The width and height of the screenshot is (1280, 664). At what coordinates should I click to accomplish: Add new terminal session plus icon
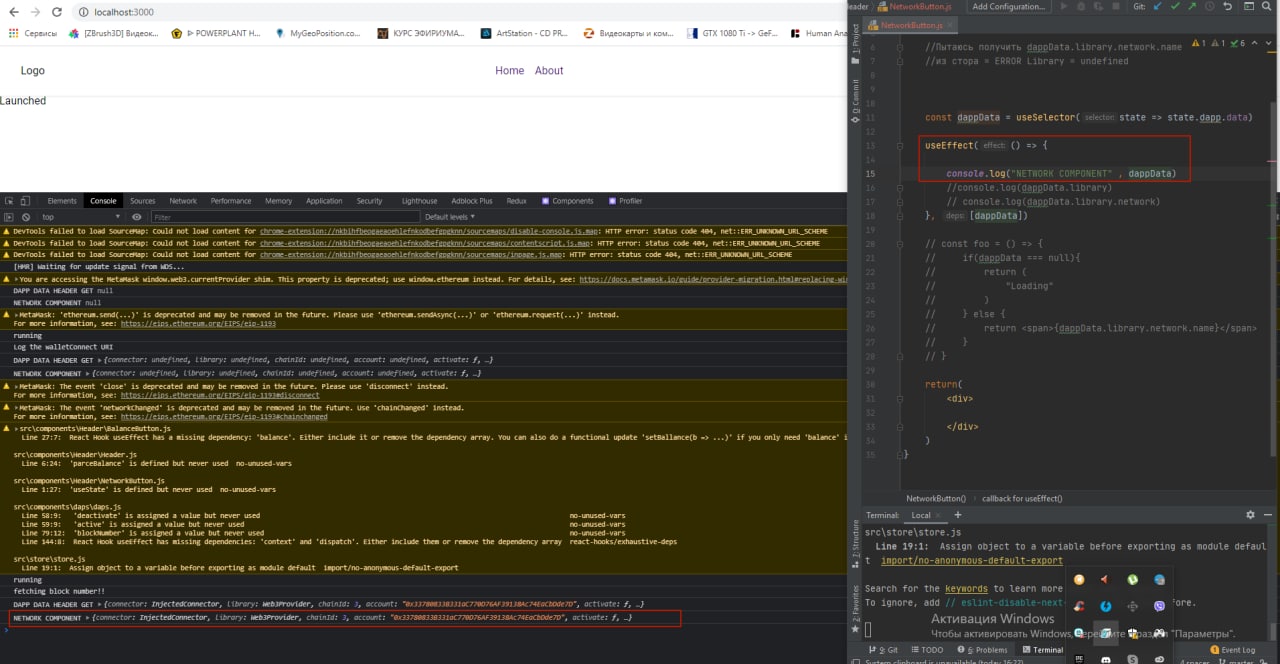pyautogui.click(x=957, y=515)
